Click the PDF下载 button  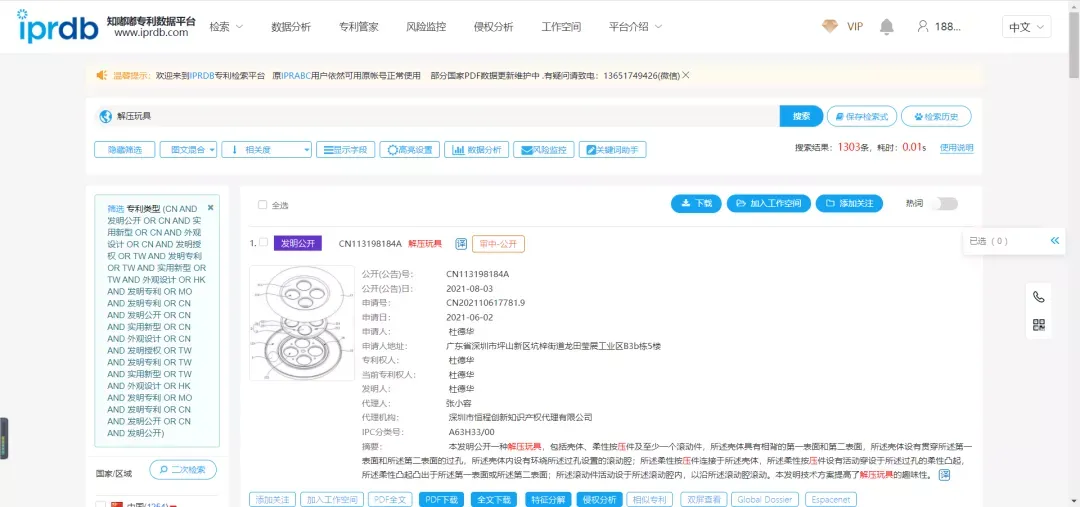pos(441,499)
